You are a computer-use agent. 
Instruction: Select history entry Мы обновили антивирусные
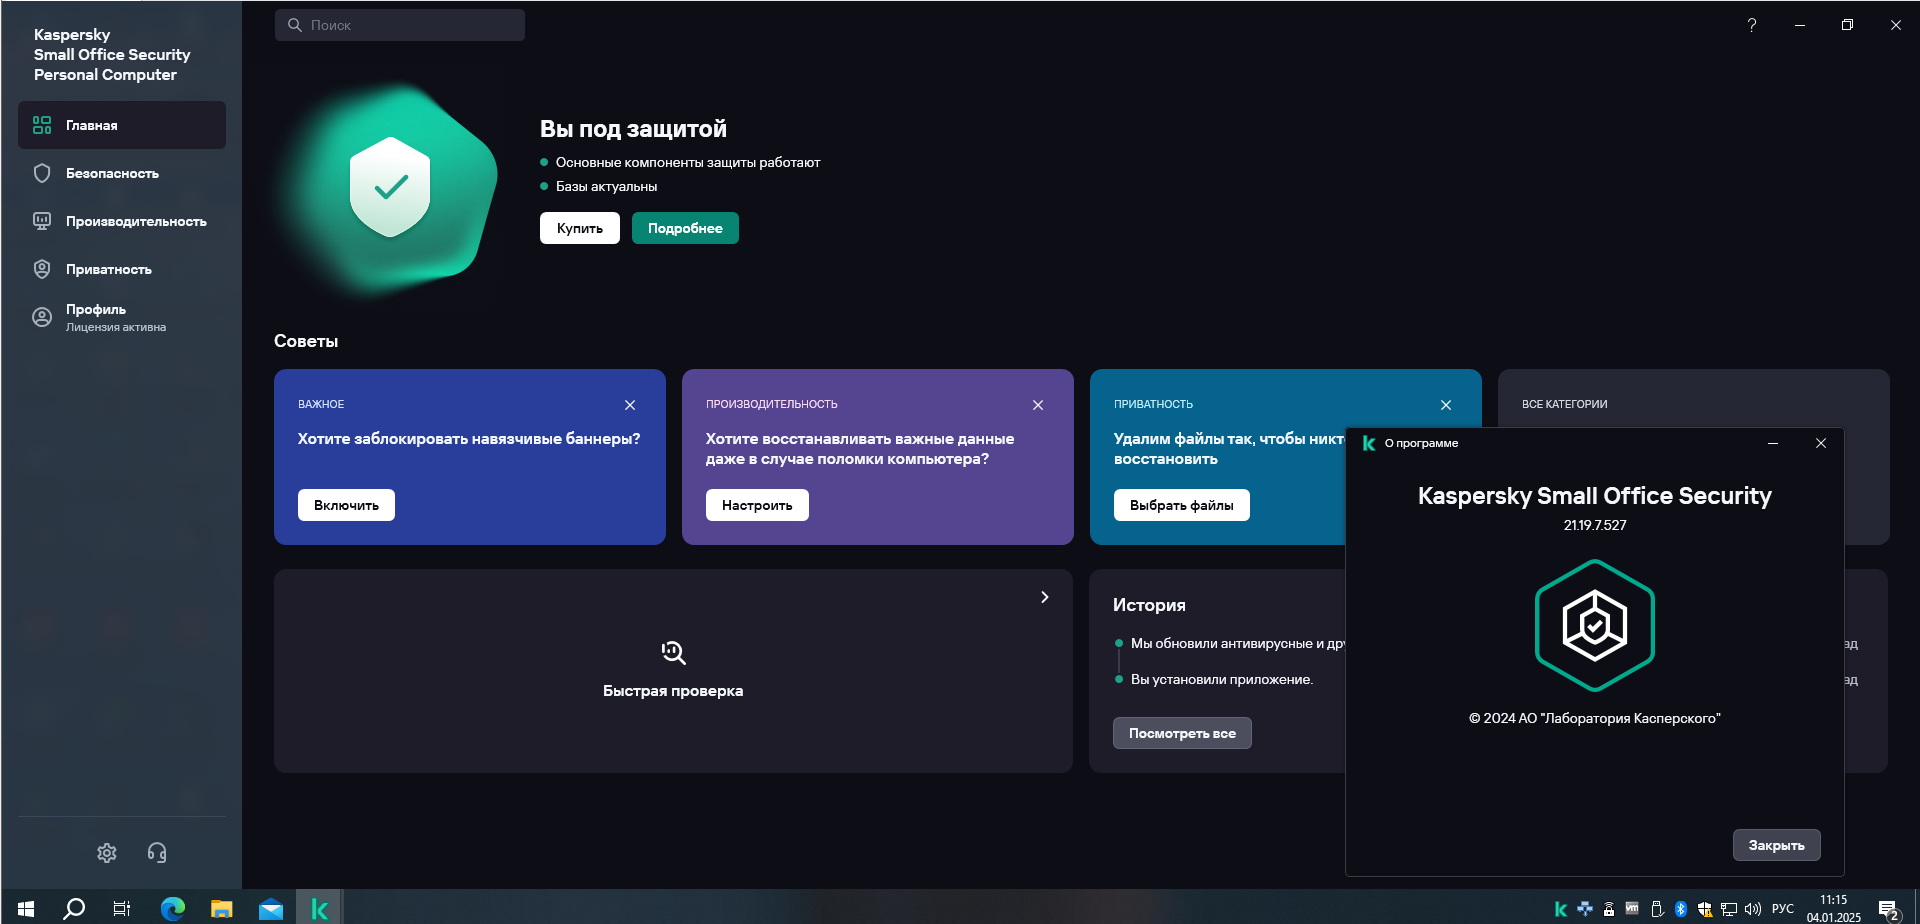click(1238, 643)
